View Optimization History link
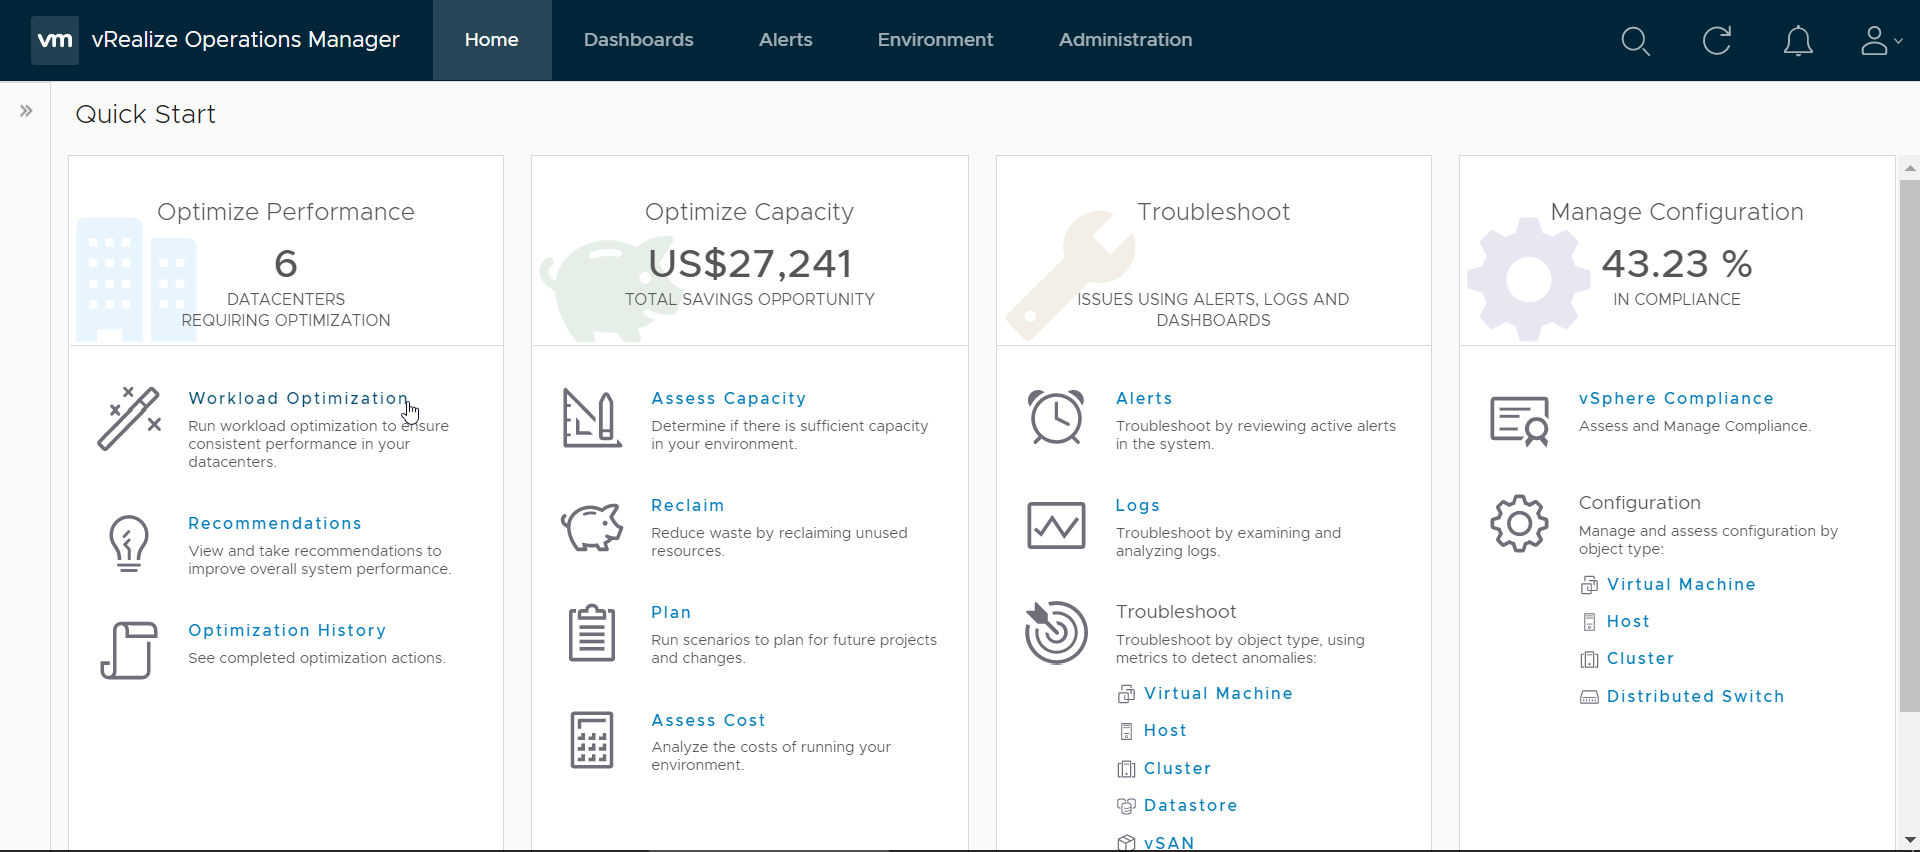This screenshot has height=852, width=1920. click(287, 630)
